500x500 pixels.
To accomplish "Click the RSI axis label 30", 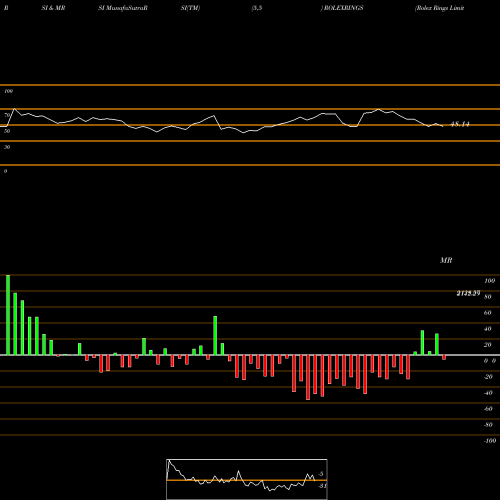I will [x=7, y=147].
